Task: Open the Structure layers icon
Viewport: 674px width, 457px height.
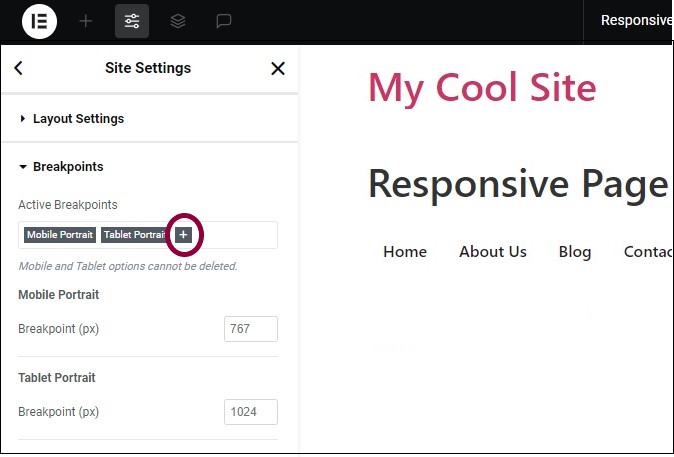Action: tap(178, 21)
